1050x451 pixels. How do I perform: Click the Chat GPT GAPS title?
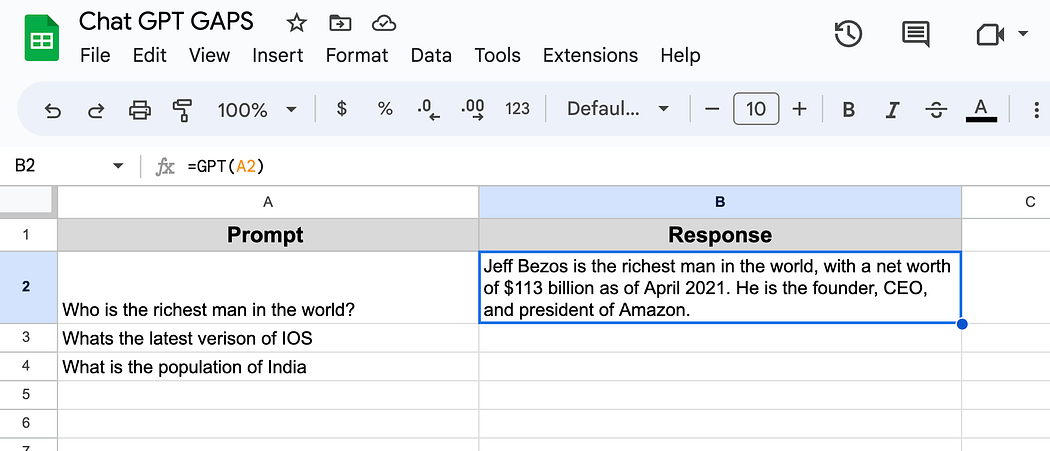(x=166, y=22)
